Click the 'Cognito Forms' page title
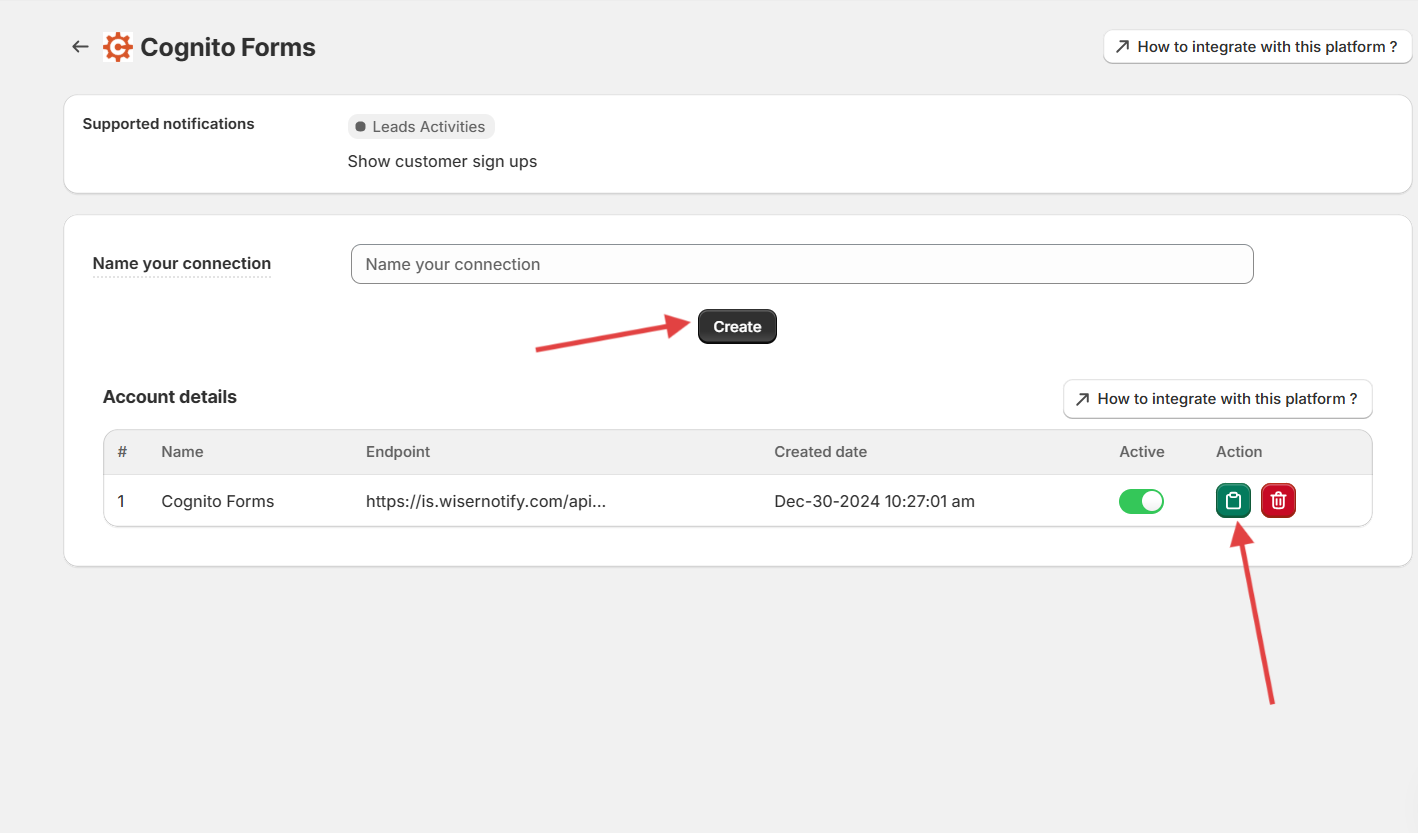 (x=228, y=47)
